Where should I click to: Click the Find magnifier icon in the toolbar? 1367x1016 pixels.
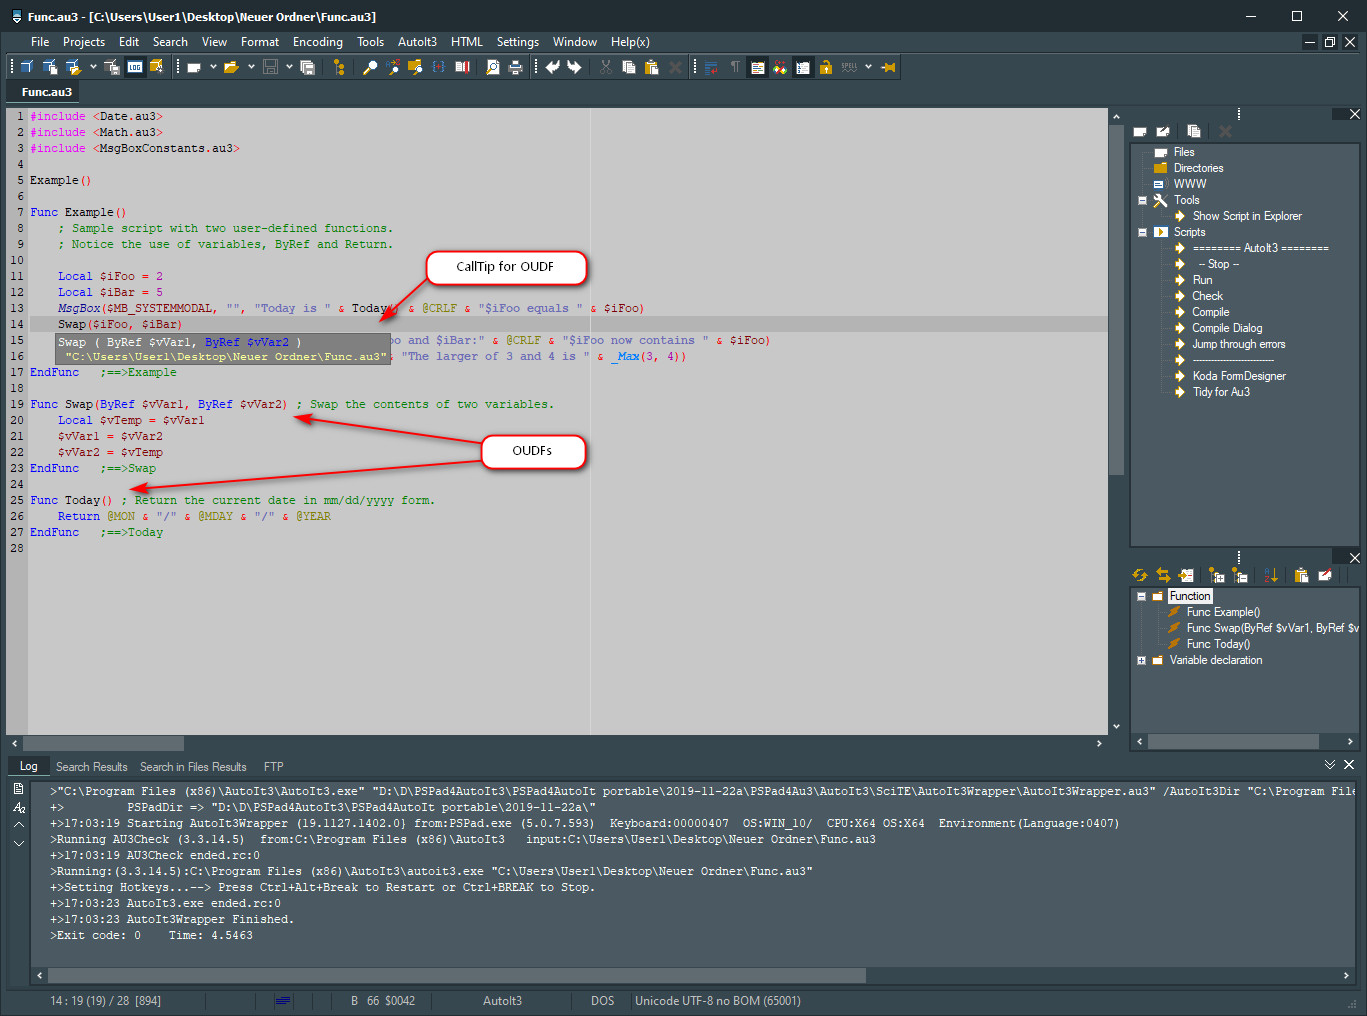click(x=369, y=67)
